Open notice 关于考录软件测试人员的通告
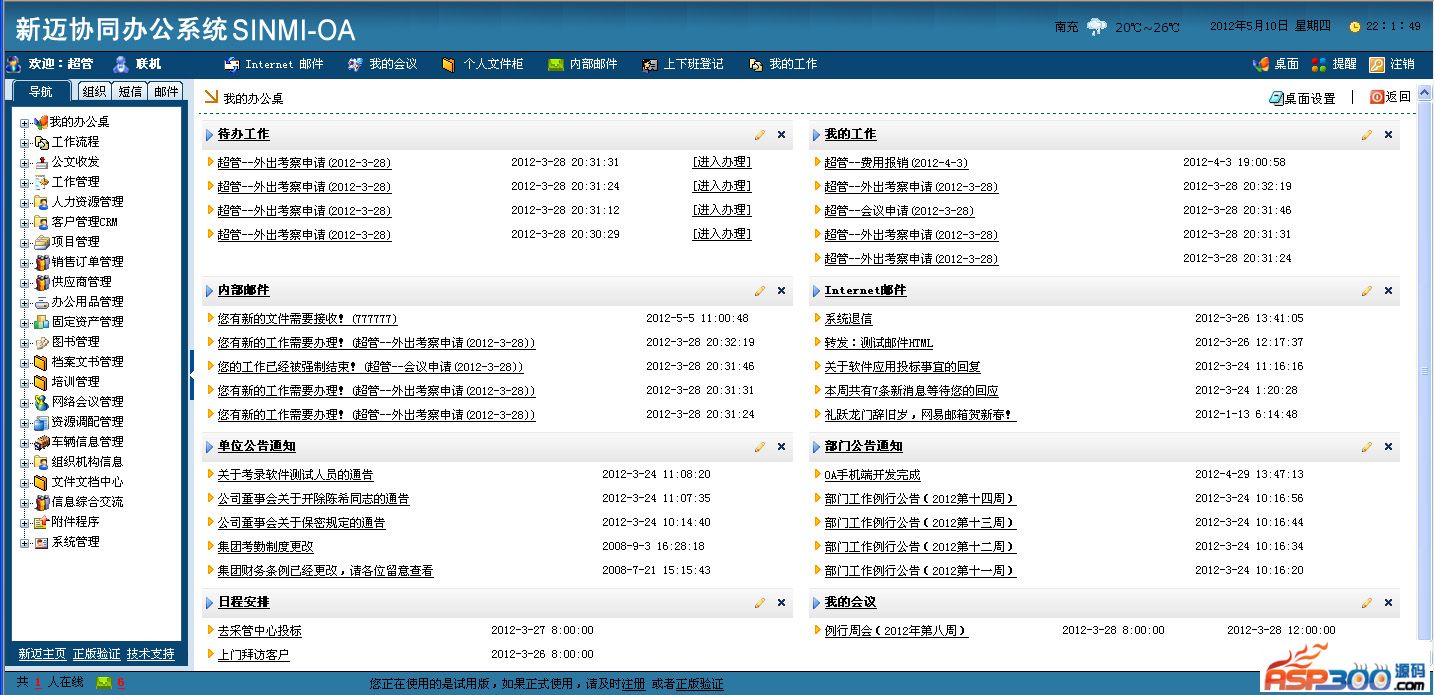Viewport: 1435px width, 695px height. pos(295,475)
